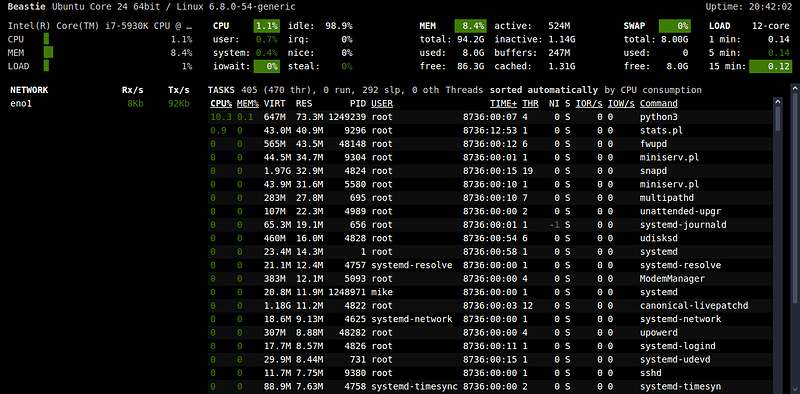Screen dimensions: 800x394
Task: Click the user mike in process list
Action: click(x=382, y=292)
